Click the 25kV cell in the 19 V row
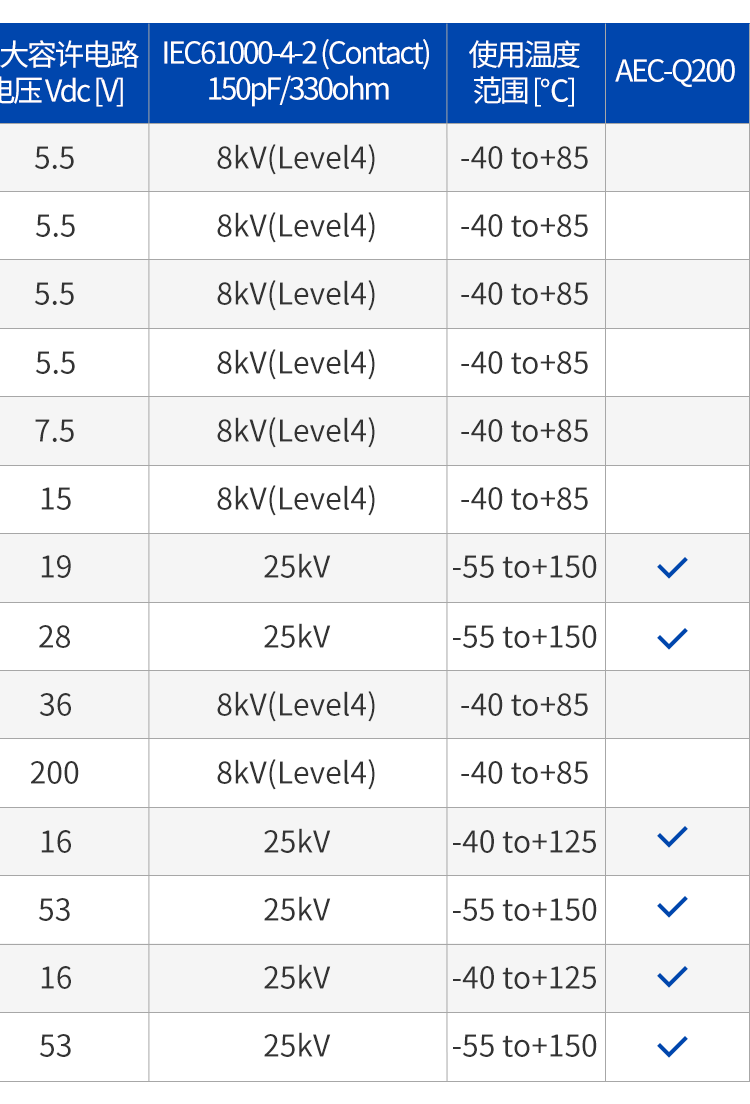Image resolution: width=750 pixels, height=1104 pixels. click(297, 568)
